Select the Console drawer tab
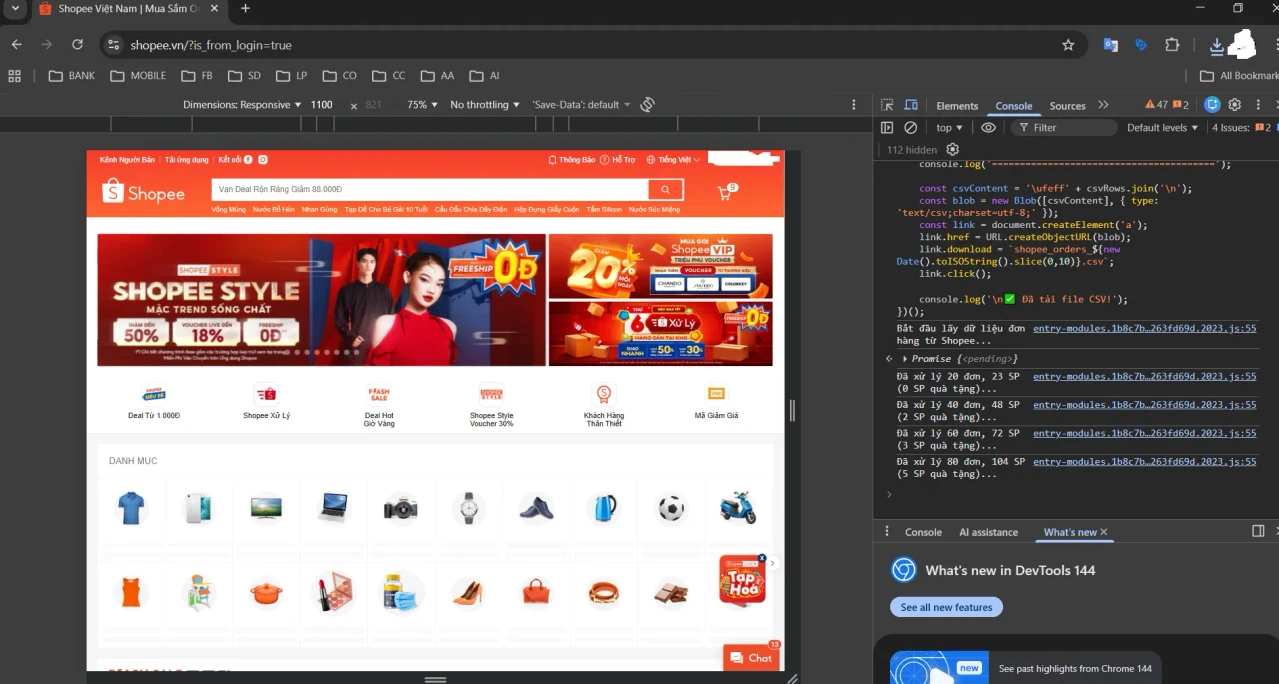Screen dimensions: 1279x684 923,532
